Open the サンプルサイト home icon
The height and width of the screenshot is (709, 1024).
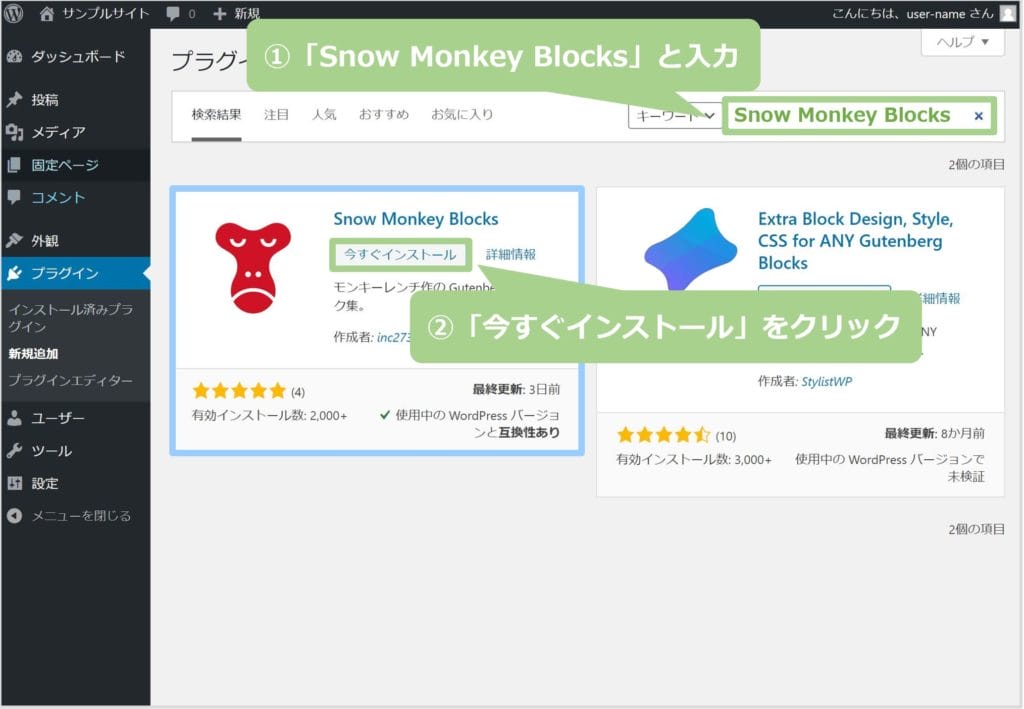[47, 14]
